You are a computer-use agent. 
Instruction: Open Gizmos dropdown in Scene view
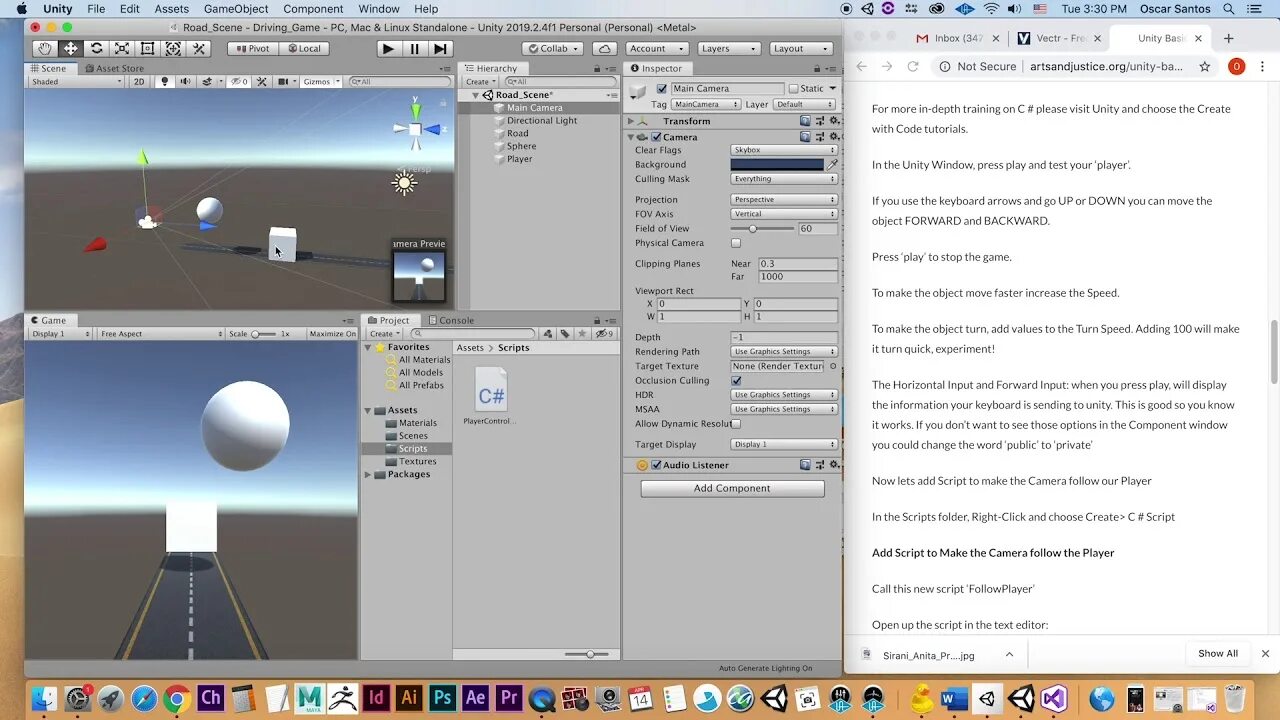(320, 82)
